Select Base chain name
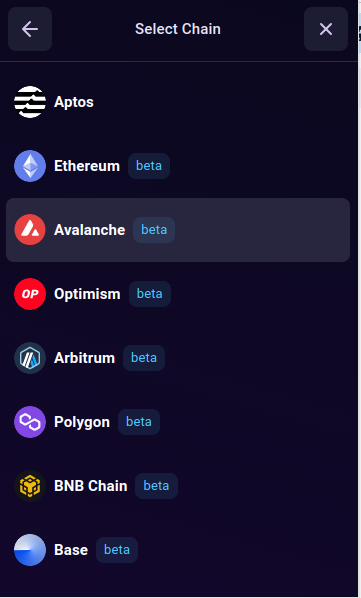This screenshot has height=598, width=361. click(x=71, y=550)
